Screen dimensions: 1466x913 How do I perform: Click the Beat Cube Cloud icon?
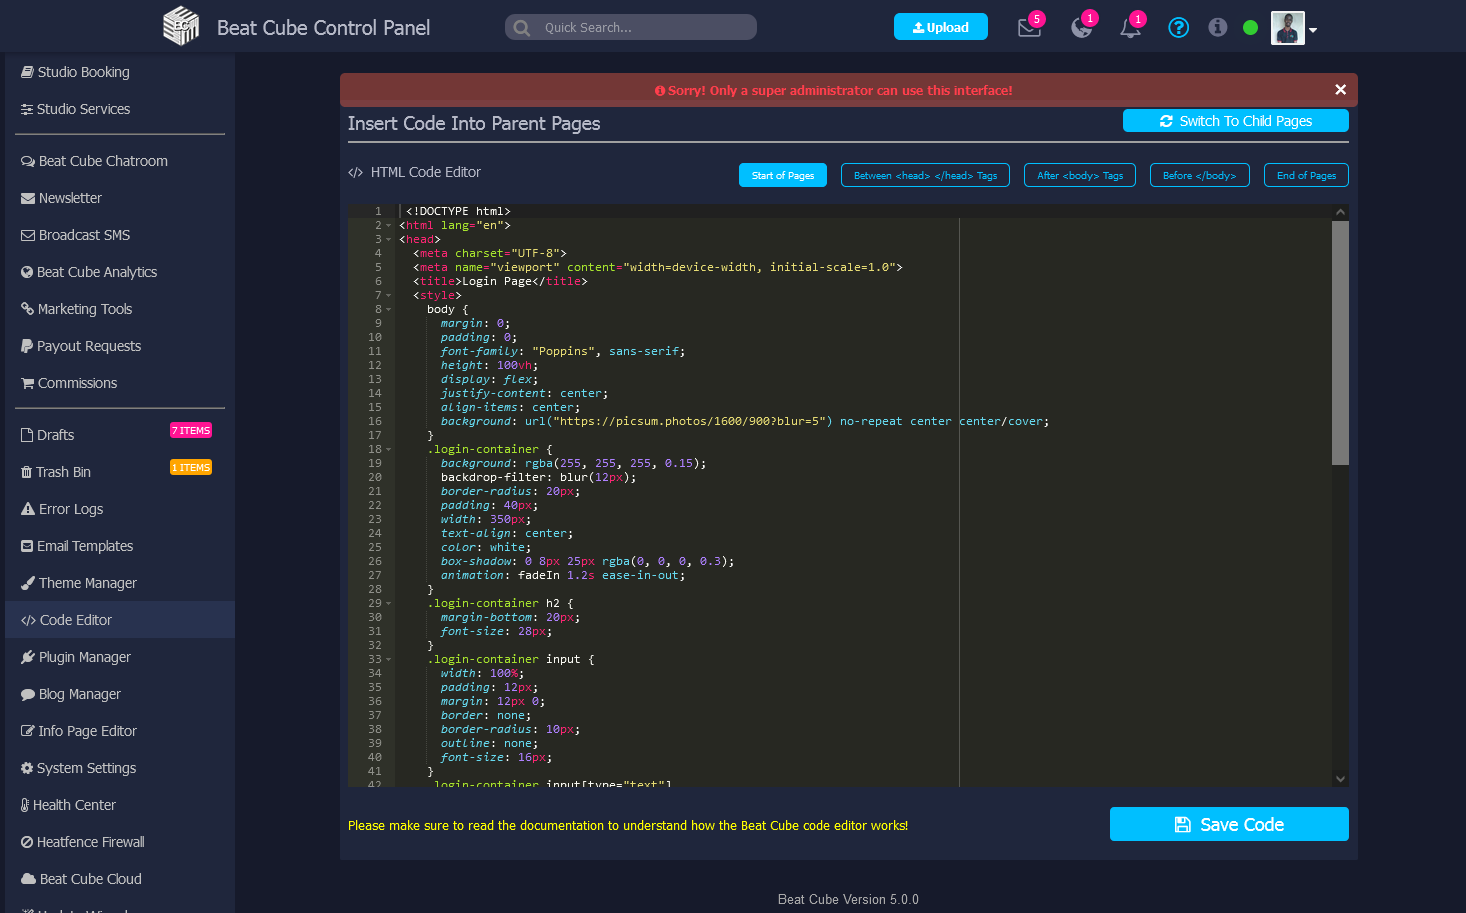[27, 878]
